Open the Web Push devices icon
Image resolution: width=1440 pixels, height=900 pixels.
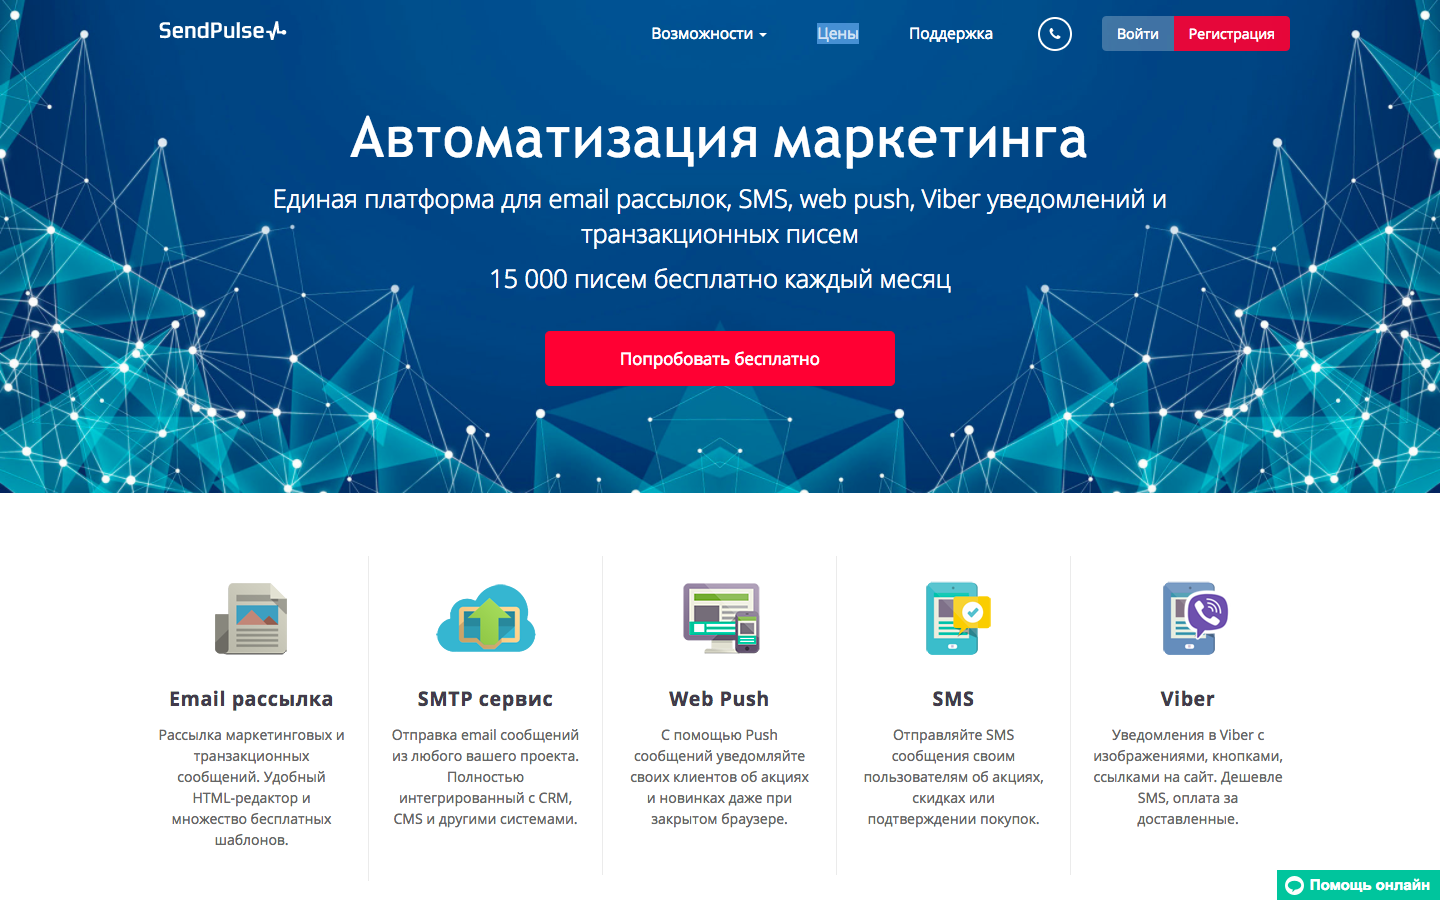click(x=720, y=619)
